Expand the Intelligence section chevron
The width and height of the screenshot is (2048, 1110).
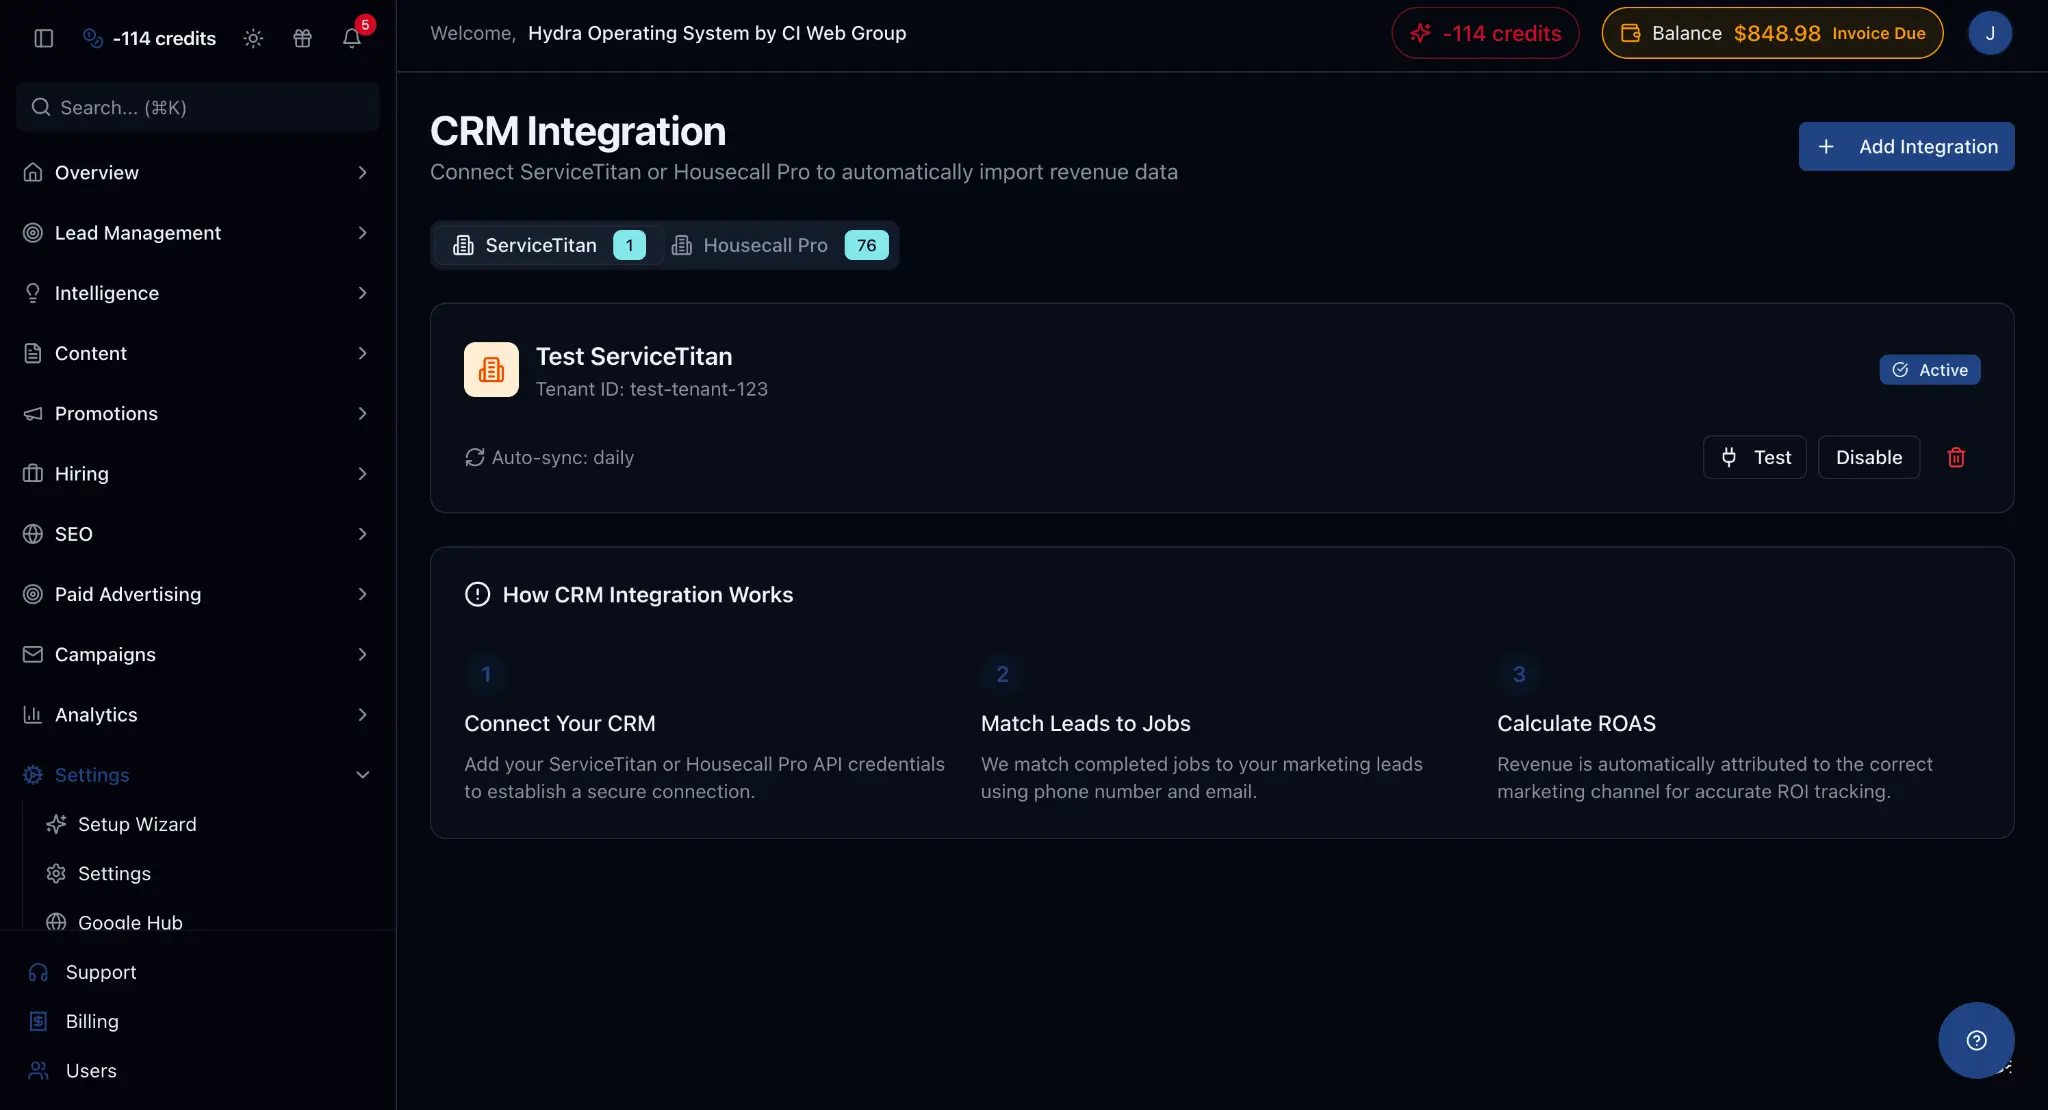point(362,293)
